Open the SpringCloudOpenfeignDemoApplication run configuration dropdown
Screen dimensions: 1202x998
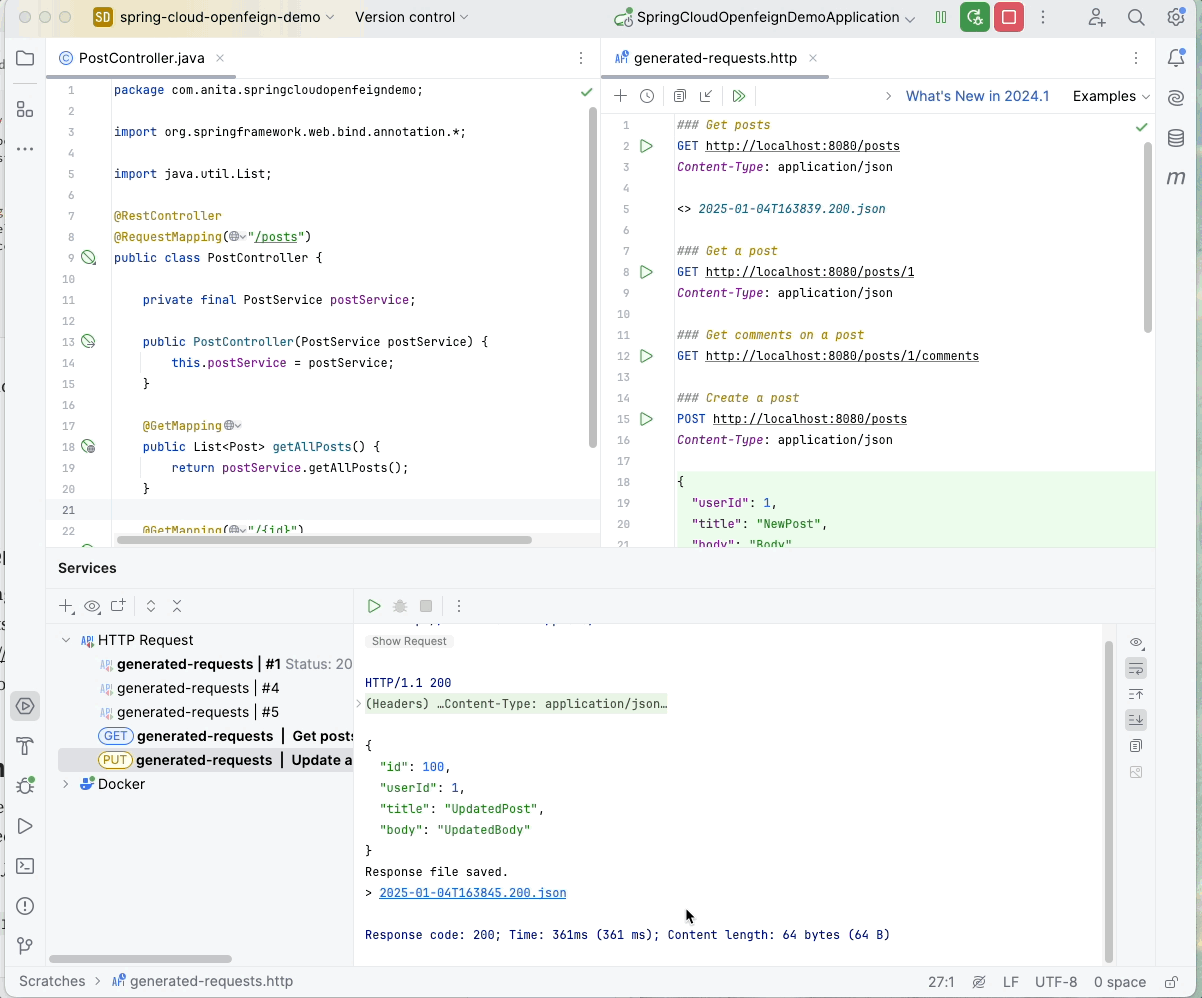[x=765, y=17]
